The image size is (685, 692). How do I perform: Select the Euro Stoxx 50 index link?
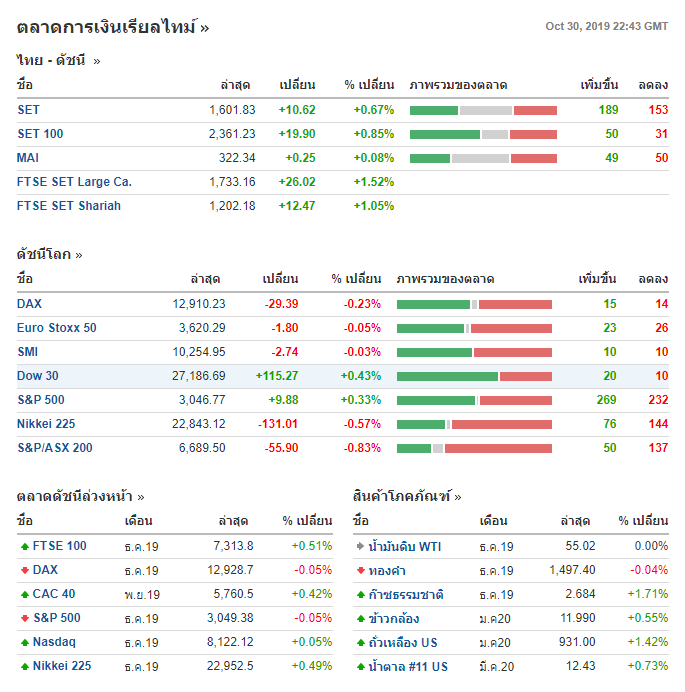click(57, 328)
